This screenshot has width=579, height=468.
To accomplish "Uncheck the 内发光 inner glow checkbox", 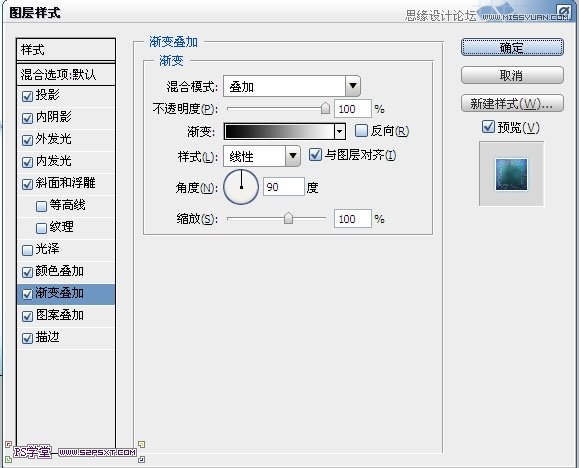I will click(x=27, y=162).
